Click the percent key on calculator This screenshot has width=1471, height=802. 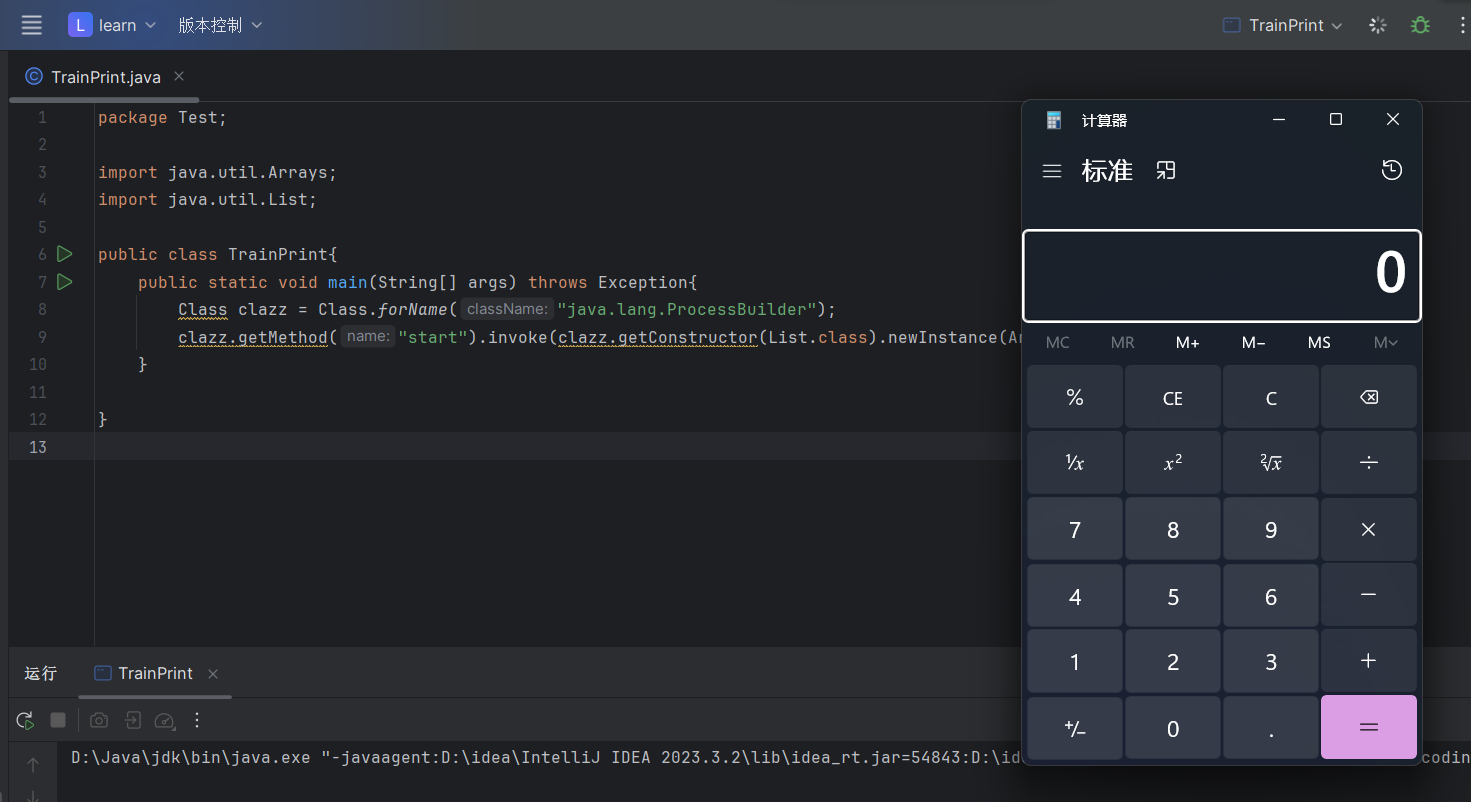pyautogui.click(x=1075, y=397)
